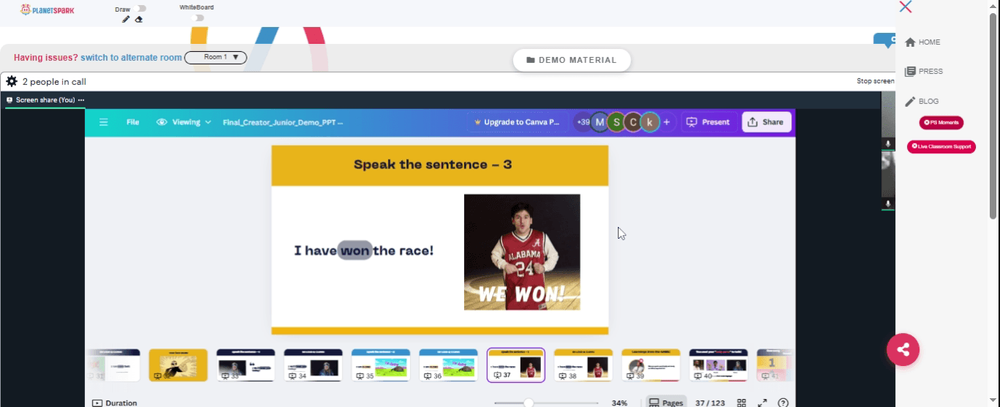Viewport: 1000px width, 407px height.
Task: Click Live Classroom Support button
Action: (941, 147)
